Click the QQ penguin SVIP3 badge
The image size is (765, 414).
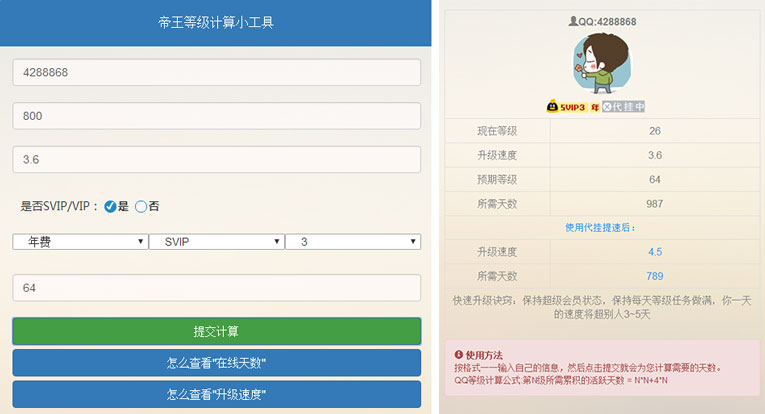[566, 106]
